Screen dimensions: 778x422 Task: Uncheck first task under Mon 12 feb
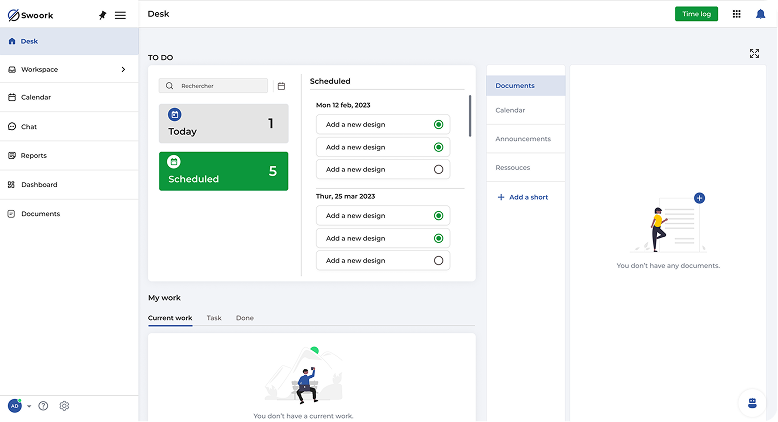click(x=438, y=124)
